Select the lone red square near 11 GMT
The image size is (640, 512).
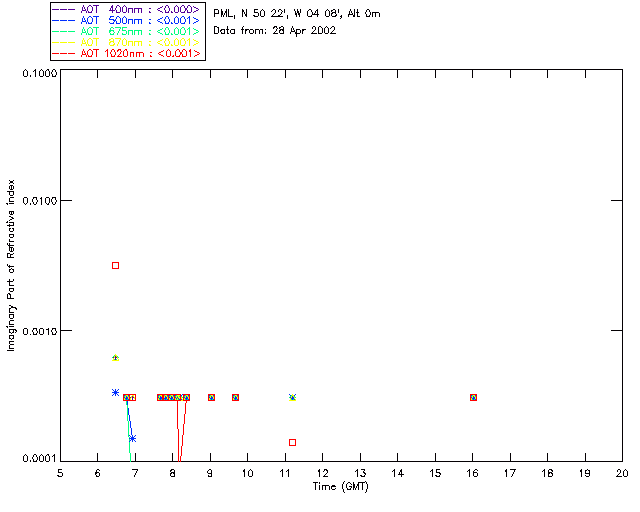pyautogui.click(x=292, y=443)
